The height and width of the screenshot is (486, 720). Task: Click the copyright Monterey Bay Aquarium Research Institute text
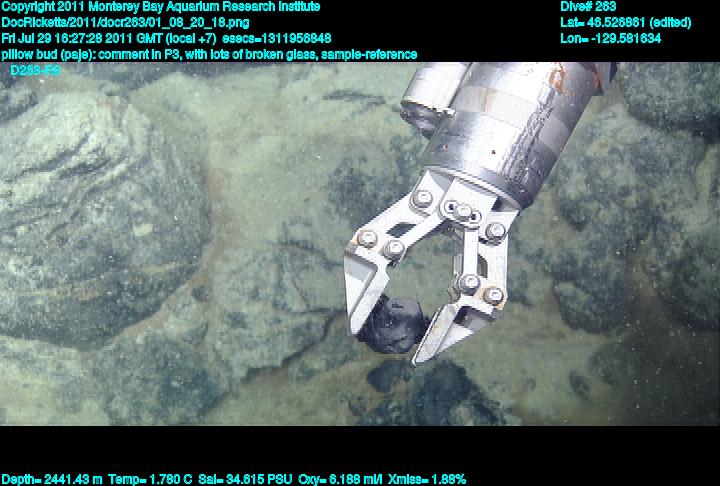click(160, 7)
